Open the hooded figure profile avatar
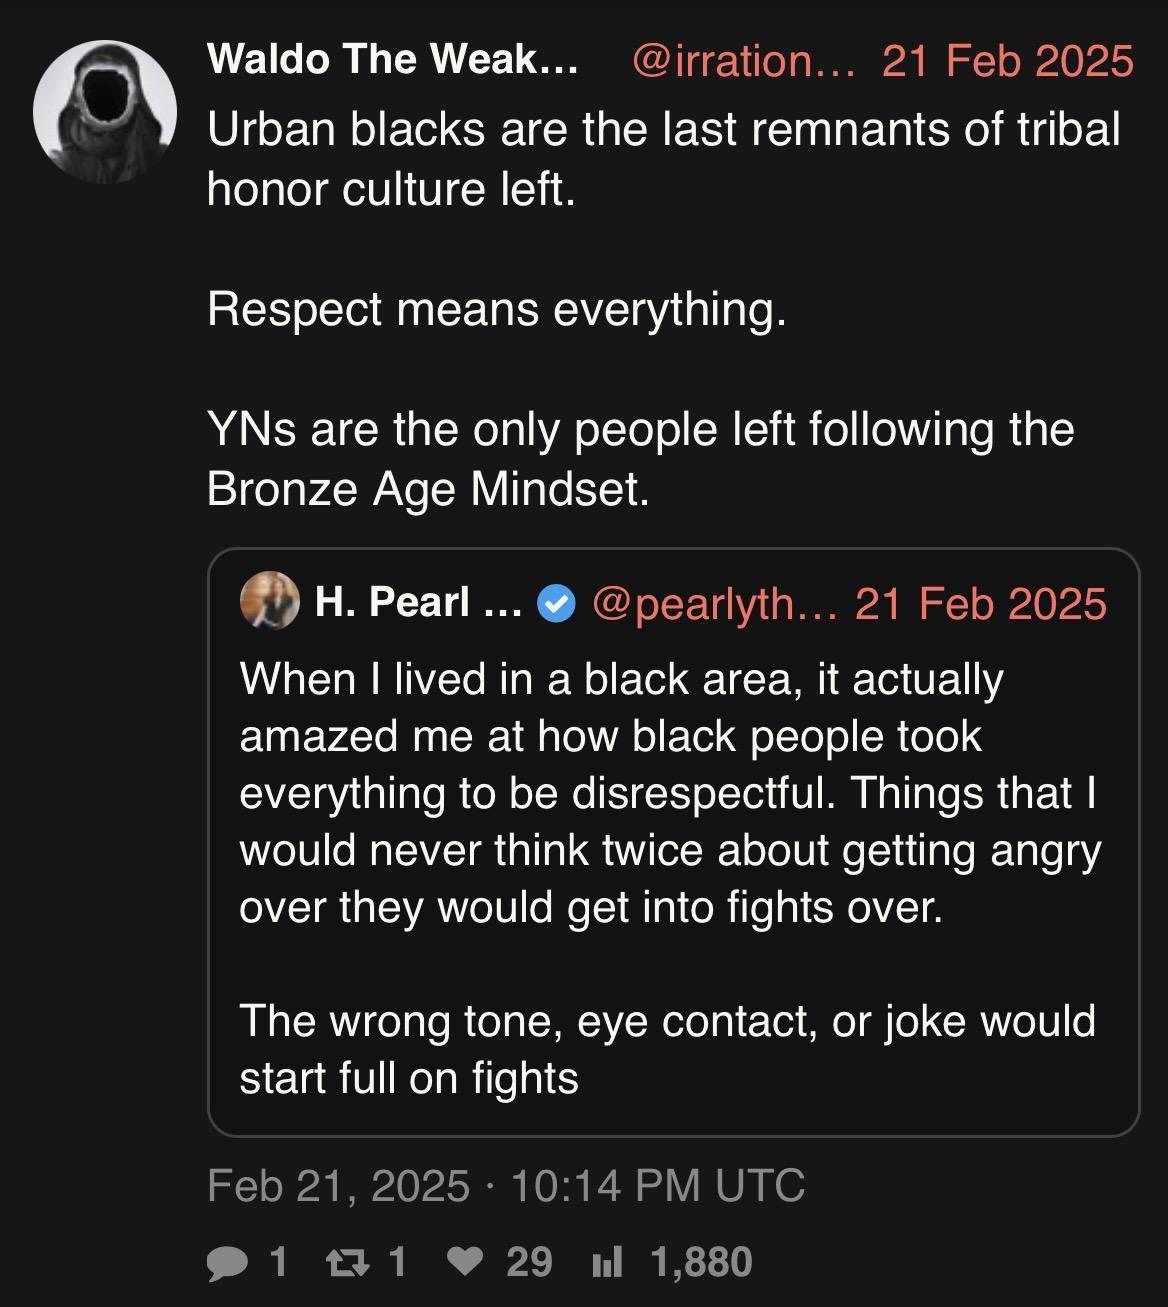 104,111
